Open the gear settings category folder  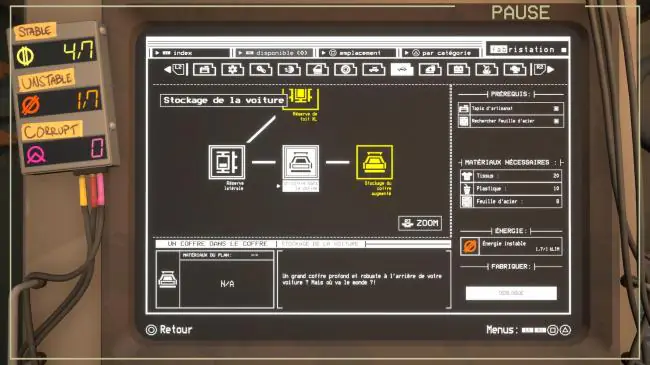233,69
